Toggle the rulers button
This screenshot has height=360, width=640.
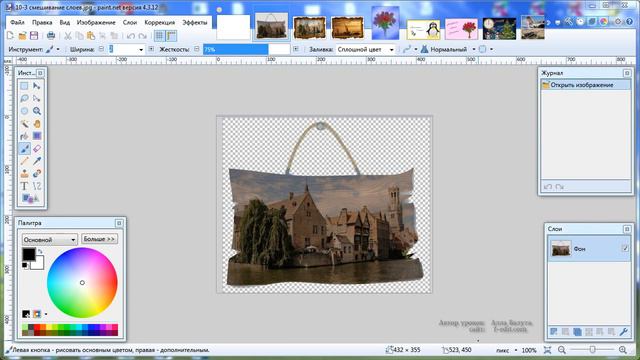tap(171, 36)
